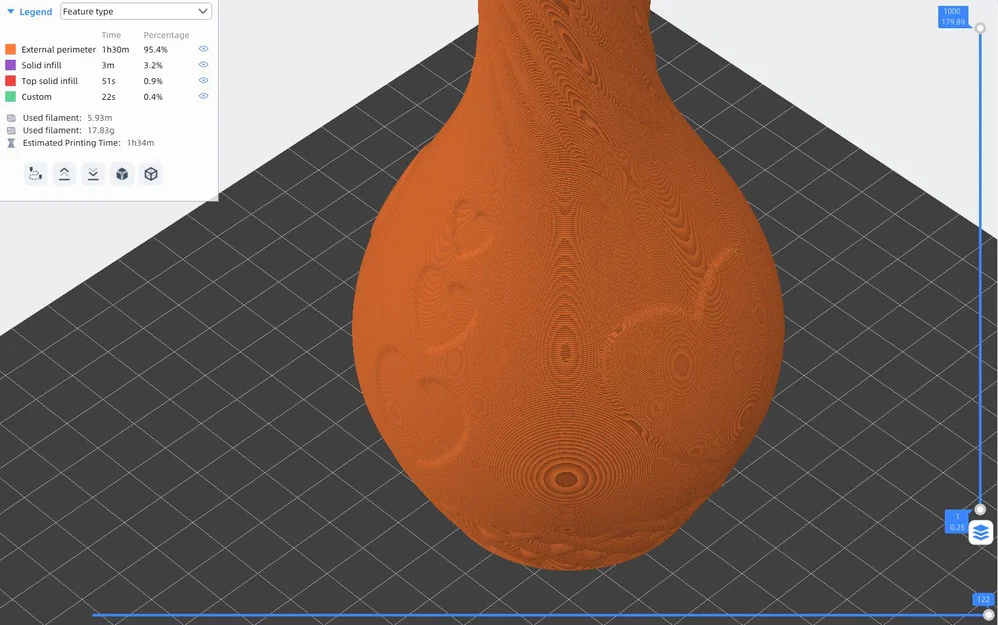Click top handle of vertical layer slider

[x=980, y=28]
